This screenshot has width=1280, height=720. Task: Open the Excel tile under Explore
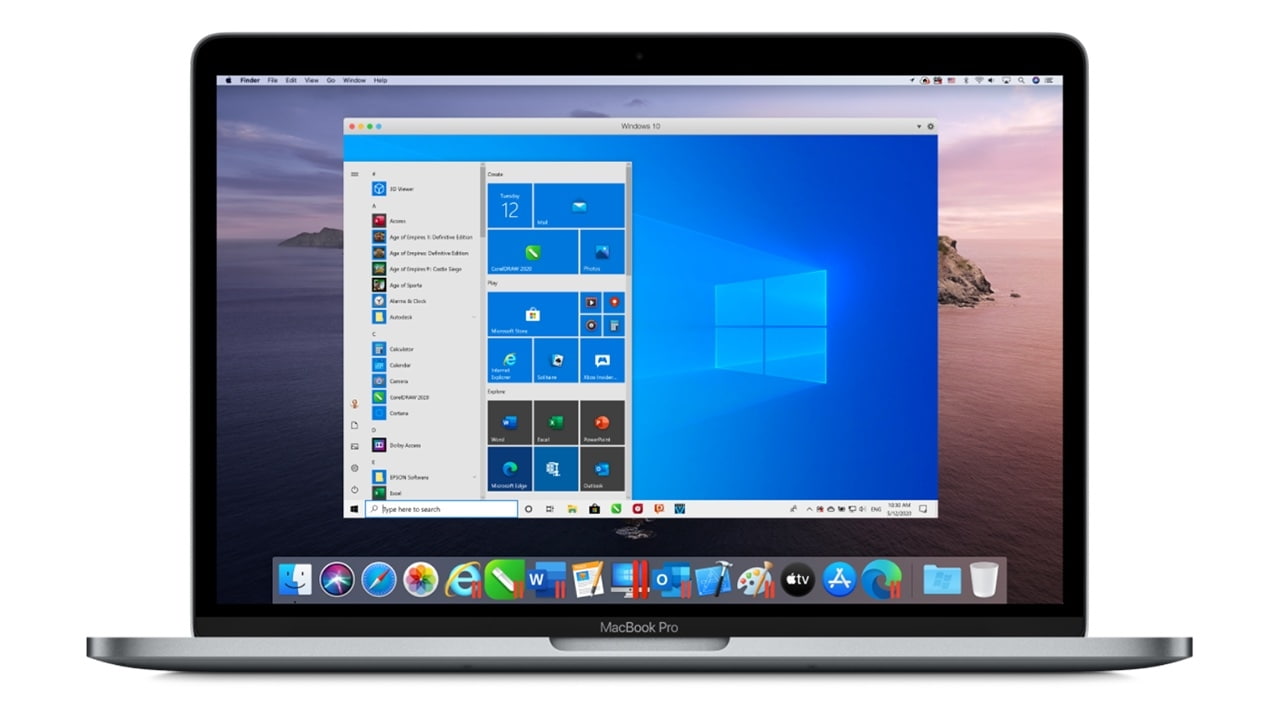click(556, 423)
